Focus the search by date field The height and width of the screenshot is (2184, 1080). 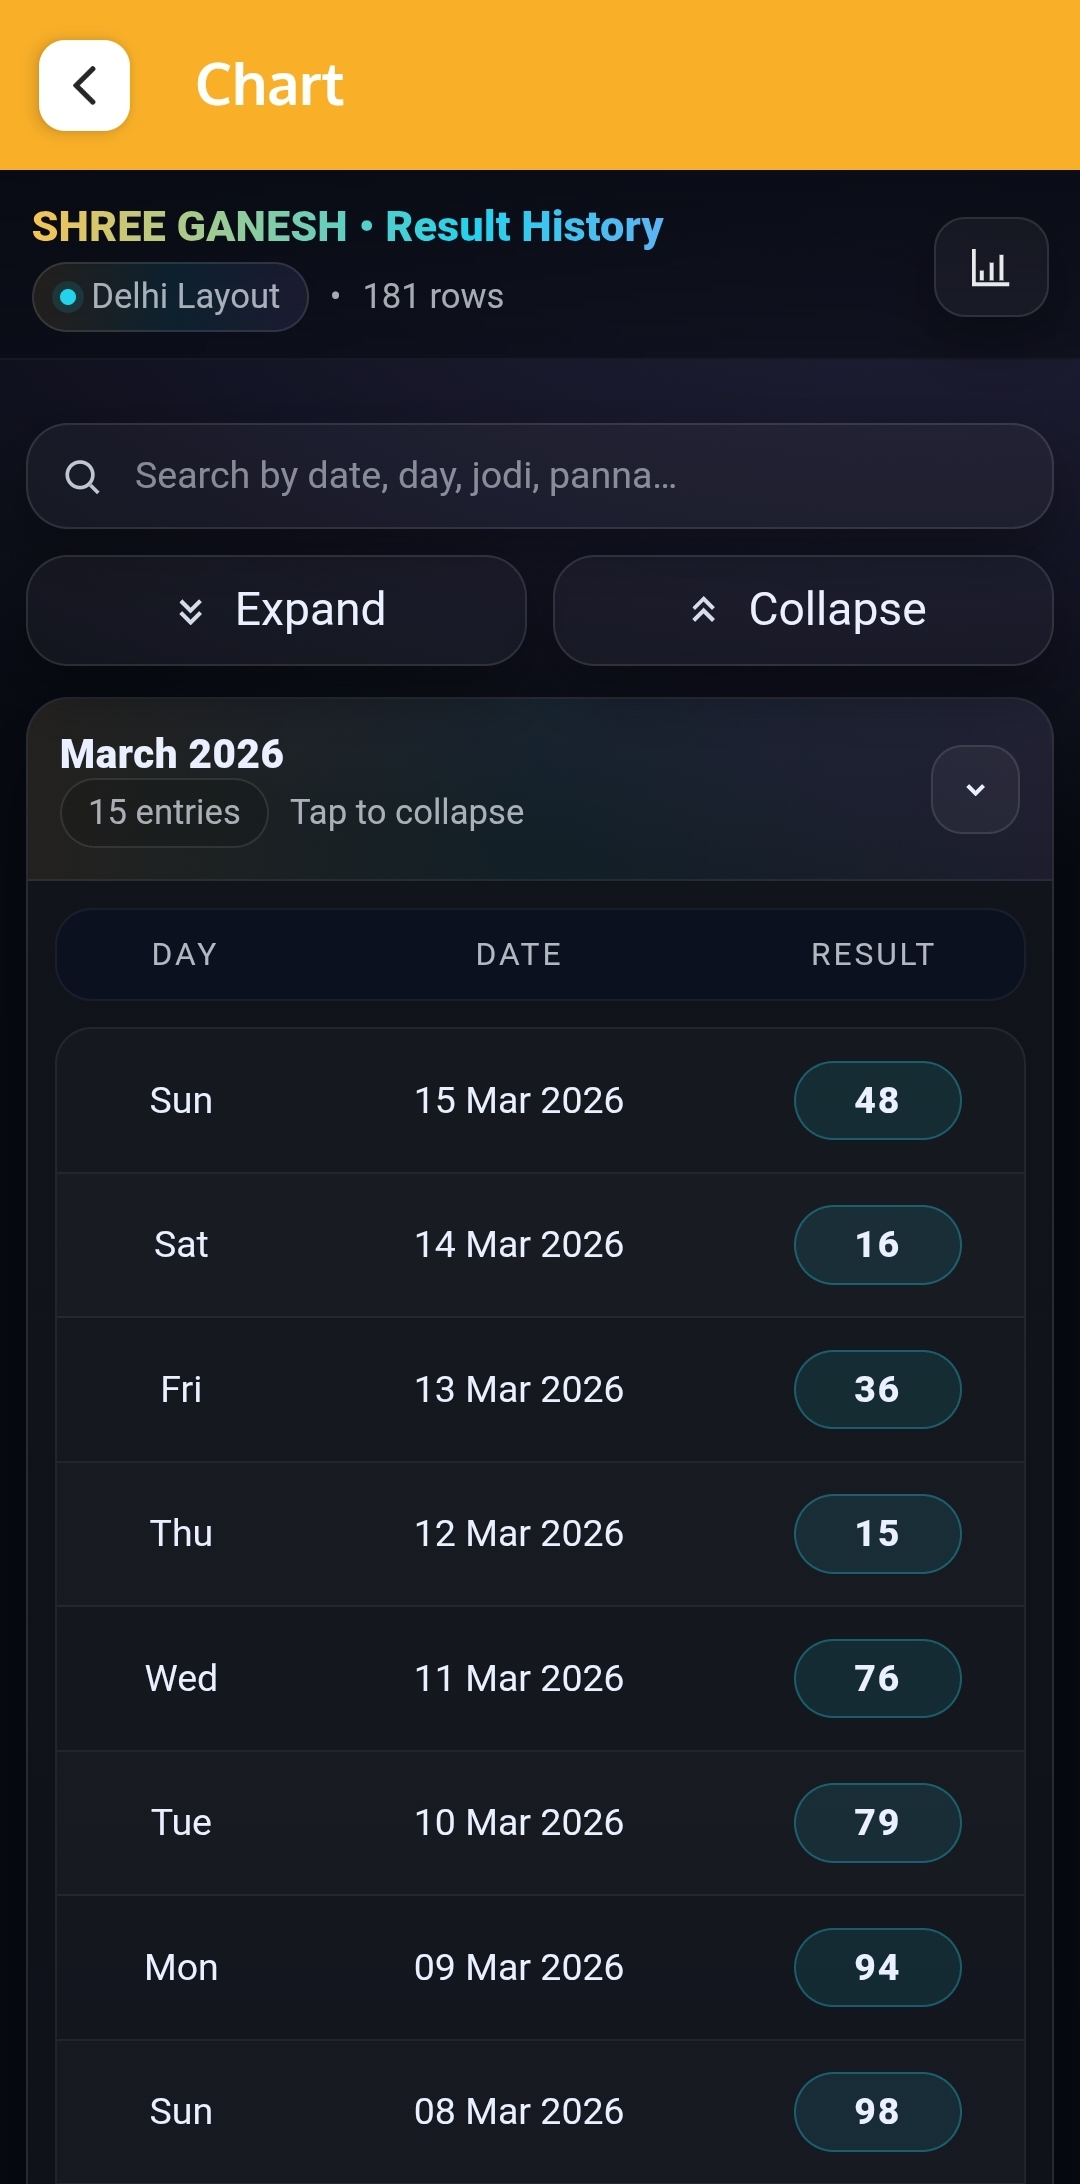tap(560, 476)
